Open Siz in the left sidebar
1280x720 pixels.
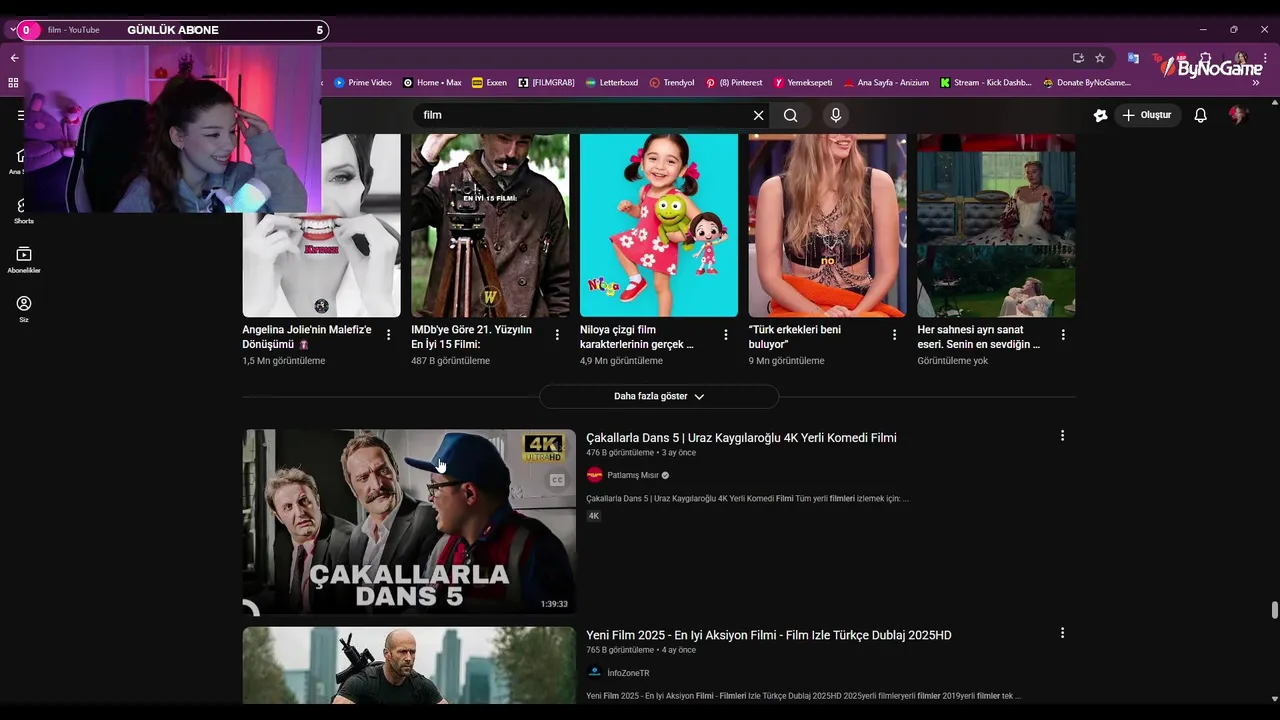24,309
